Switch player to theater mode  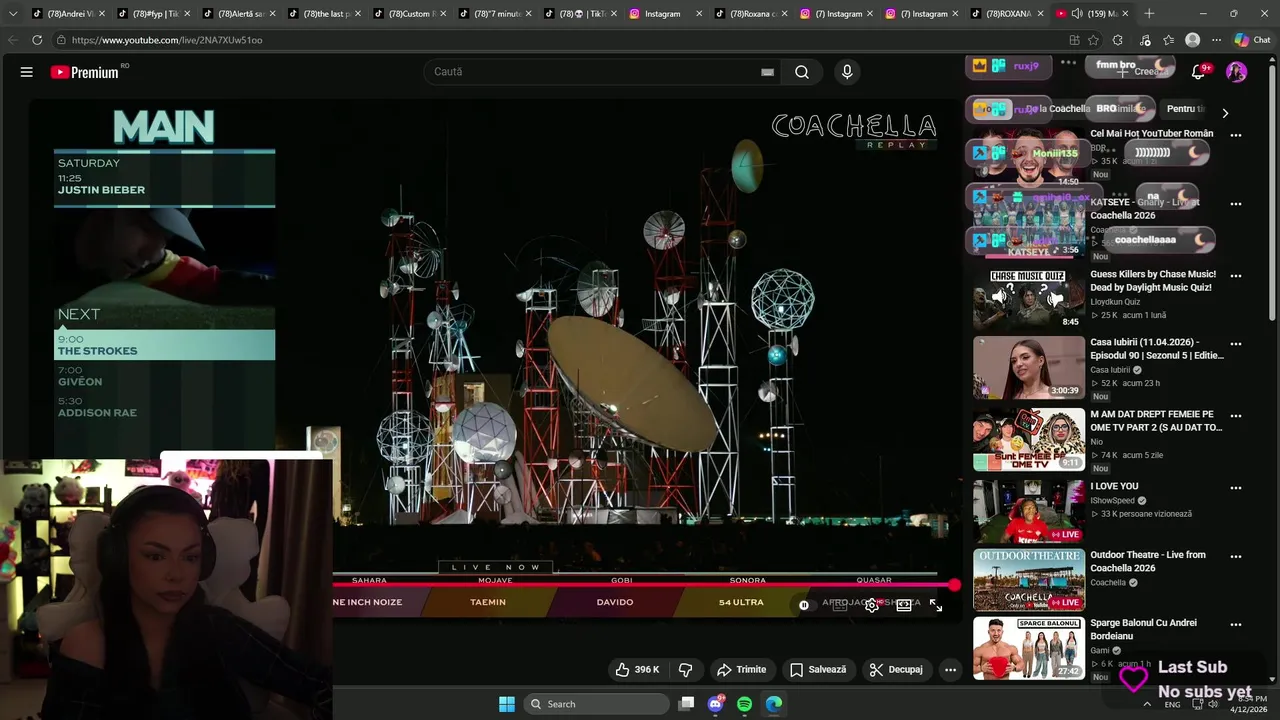point(904,605)
